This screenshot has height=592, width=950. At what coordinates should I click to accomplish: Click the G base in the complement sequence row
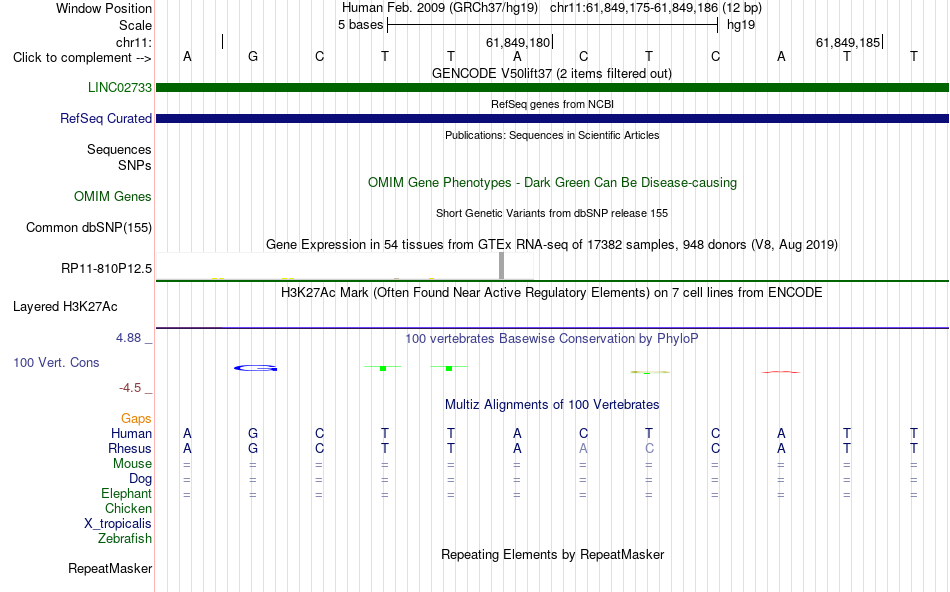(x=253, y=56)
